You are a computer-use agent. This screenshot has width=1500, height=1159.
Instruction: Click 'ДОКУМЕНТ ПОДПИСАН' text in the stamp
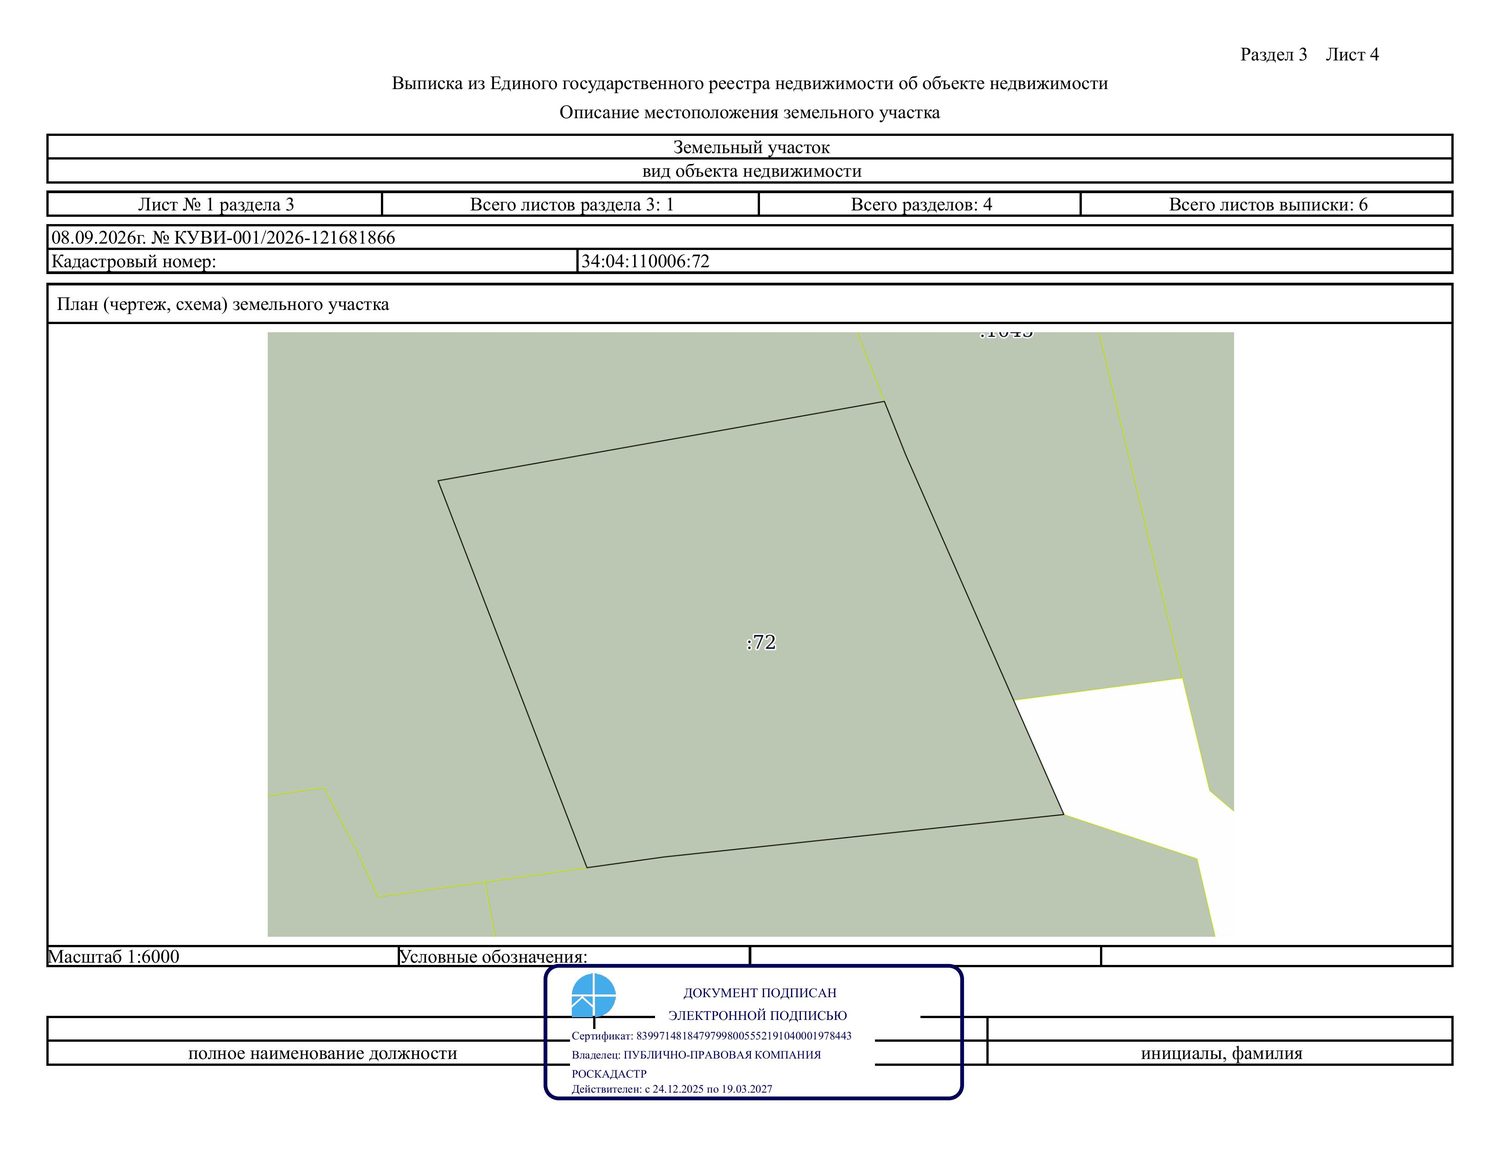[x=760, y=993]
